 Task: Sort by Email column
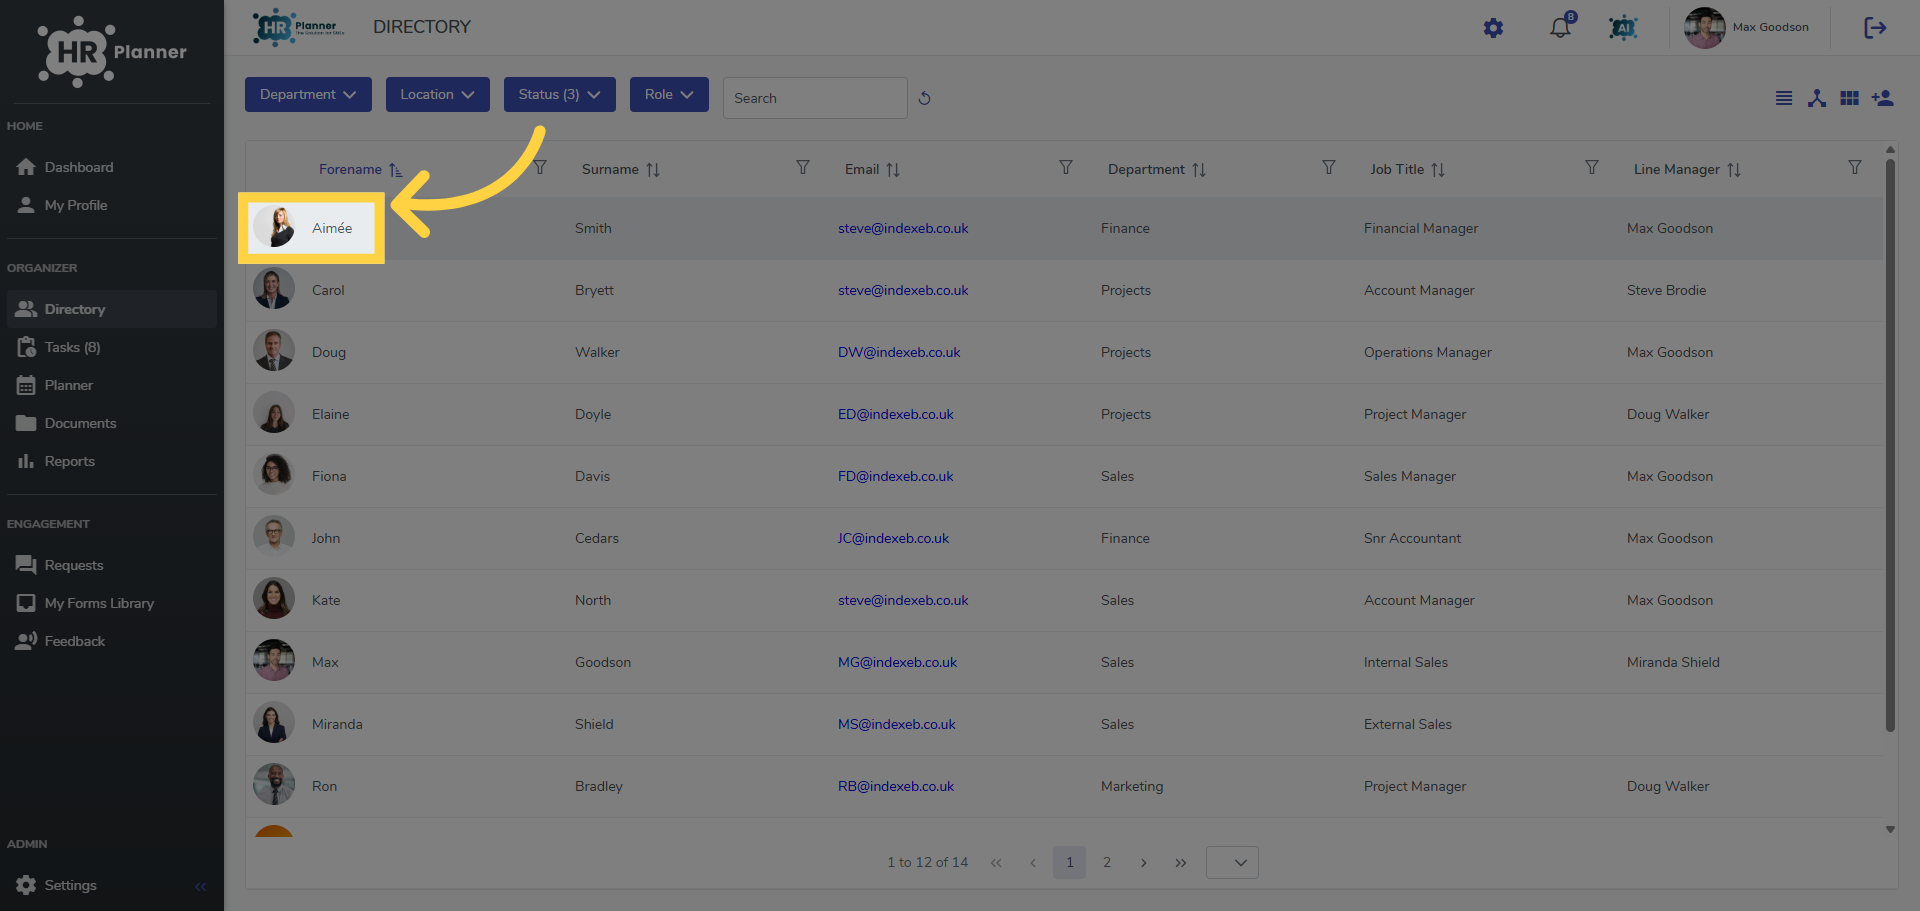click(893, 170)
